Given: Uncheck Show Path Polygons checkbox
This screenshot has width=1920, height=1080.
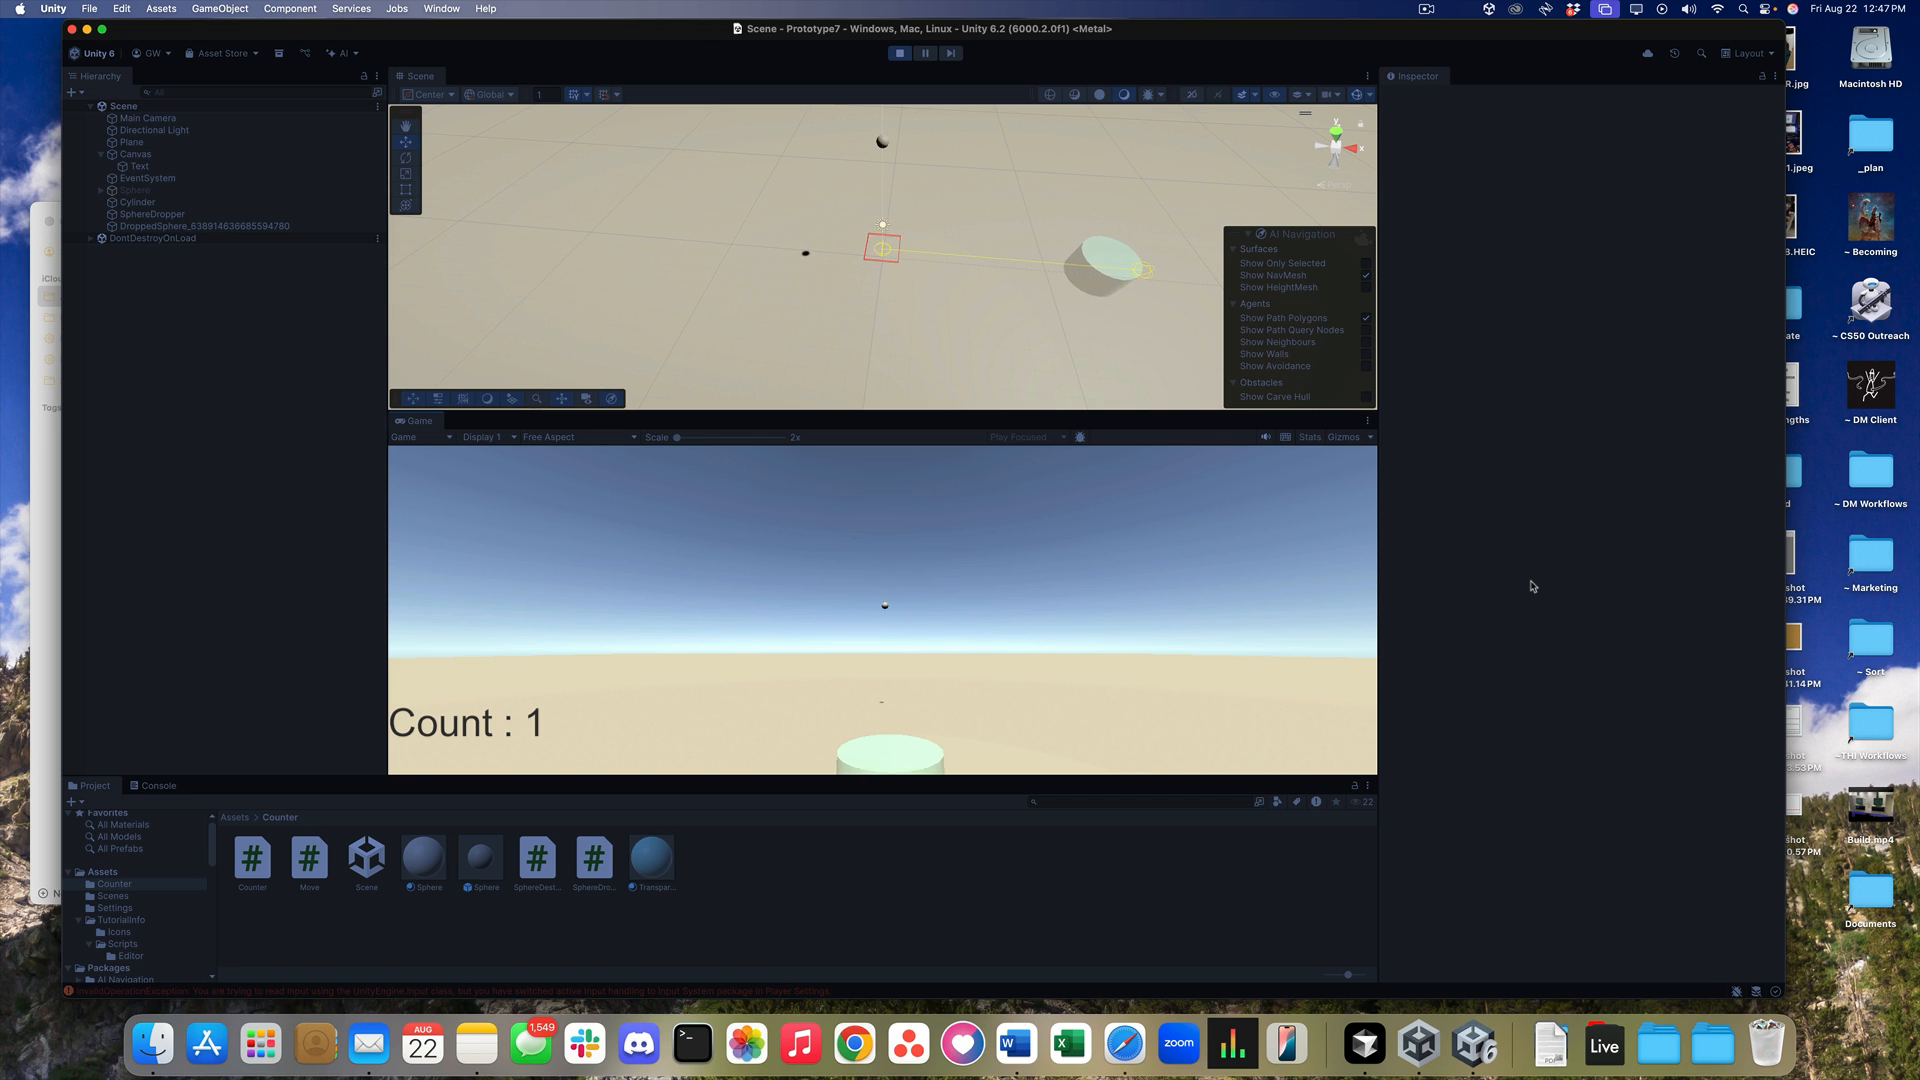Looking at the screenshot, I should [x=1366, y=318].
